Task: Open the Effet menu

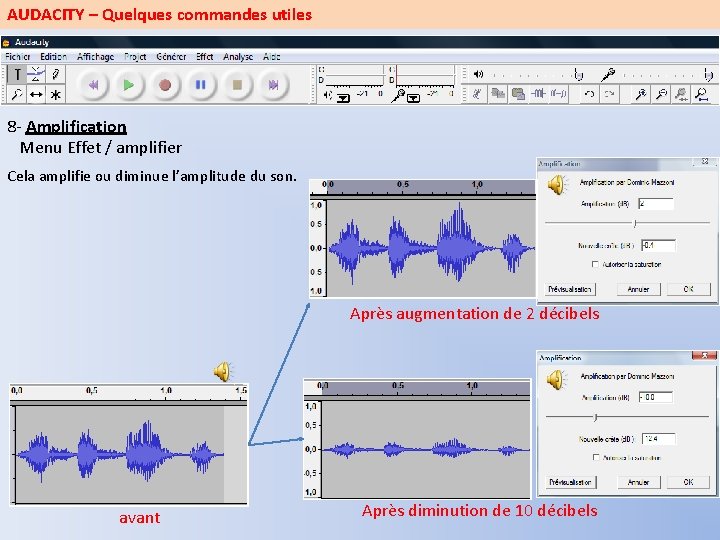Action: tap(205, 56)
